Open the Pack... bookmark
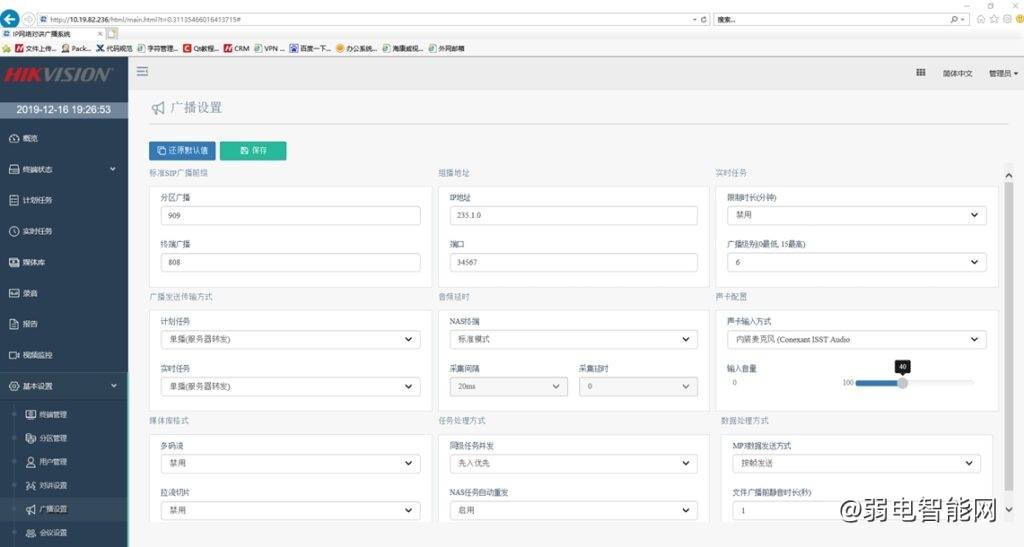The image size is (1024, 547). [76, 48]
